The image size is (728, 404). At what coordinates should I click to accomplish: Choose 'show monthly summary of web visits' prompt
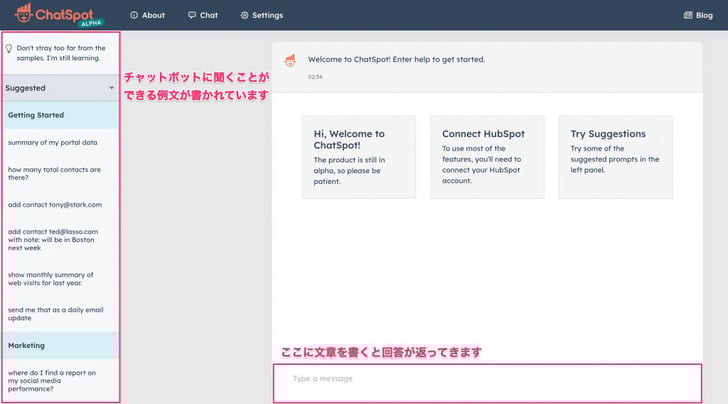pyautogui.click(x=51, y=279)
